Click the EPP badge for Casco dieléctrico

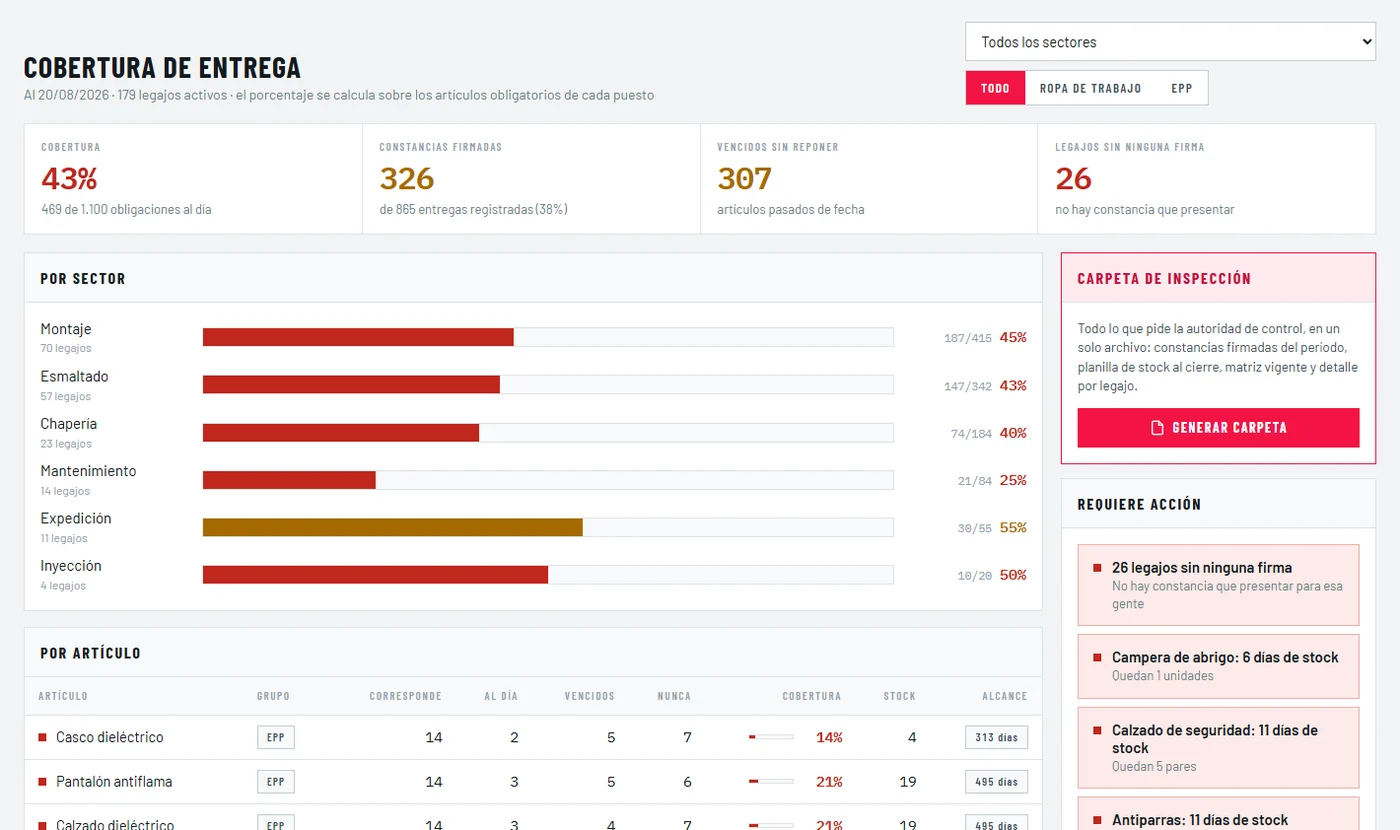point(276,738)
